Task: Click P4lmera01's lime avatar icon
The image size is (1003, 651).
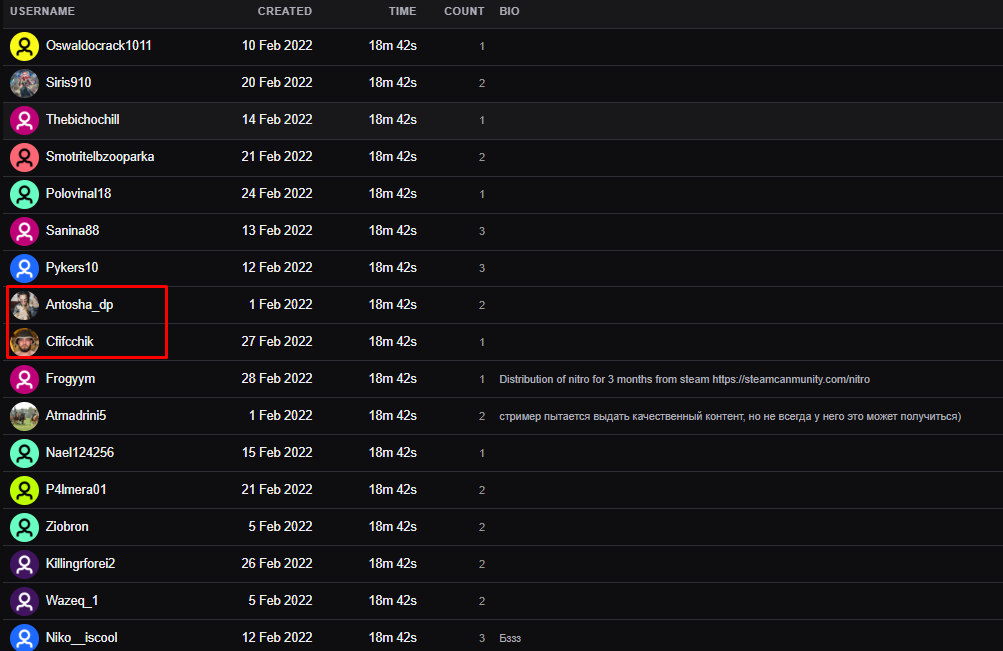Action: (24, 490)
